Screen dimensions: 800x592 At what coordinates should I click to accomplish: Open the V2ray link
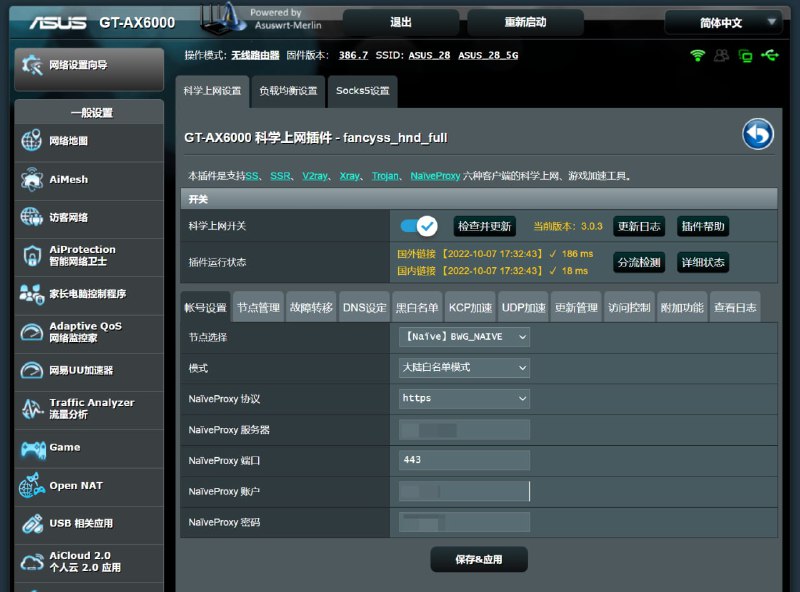coord(315,176)
